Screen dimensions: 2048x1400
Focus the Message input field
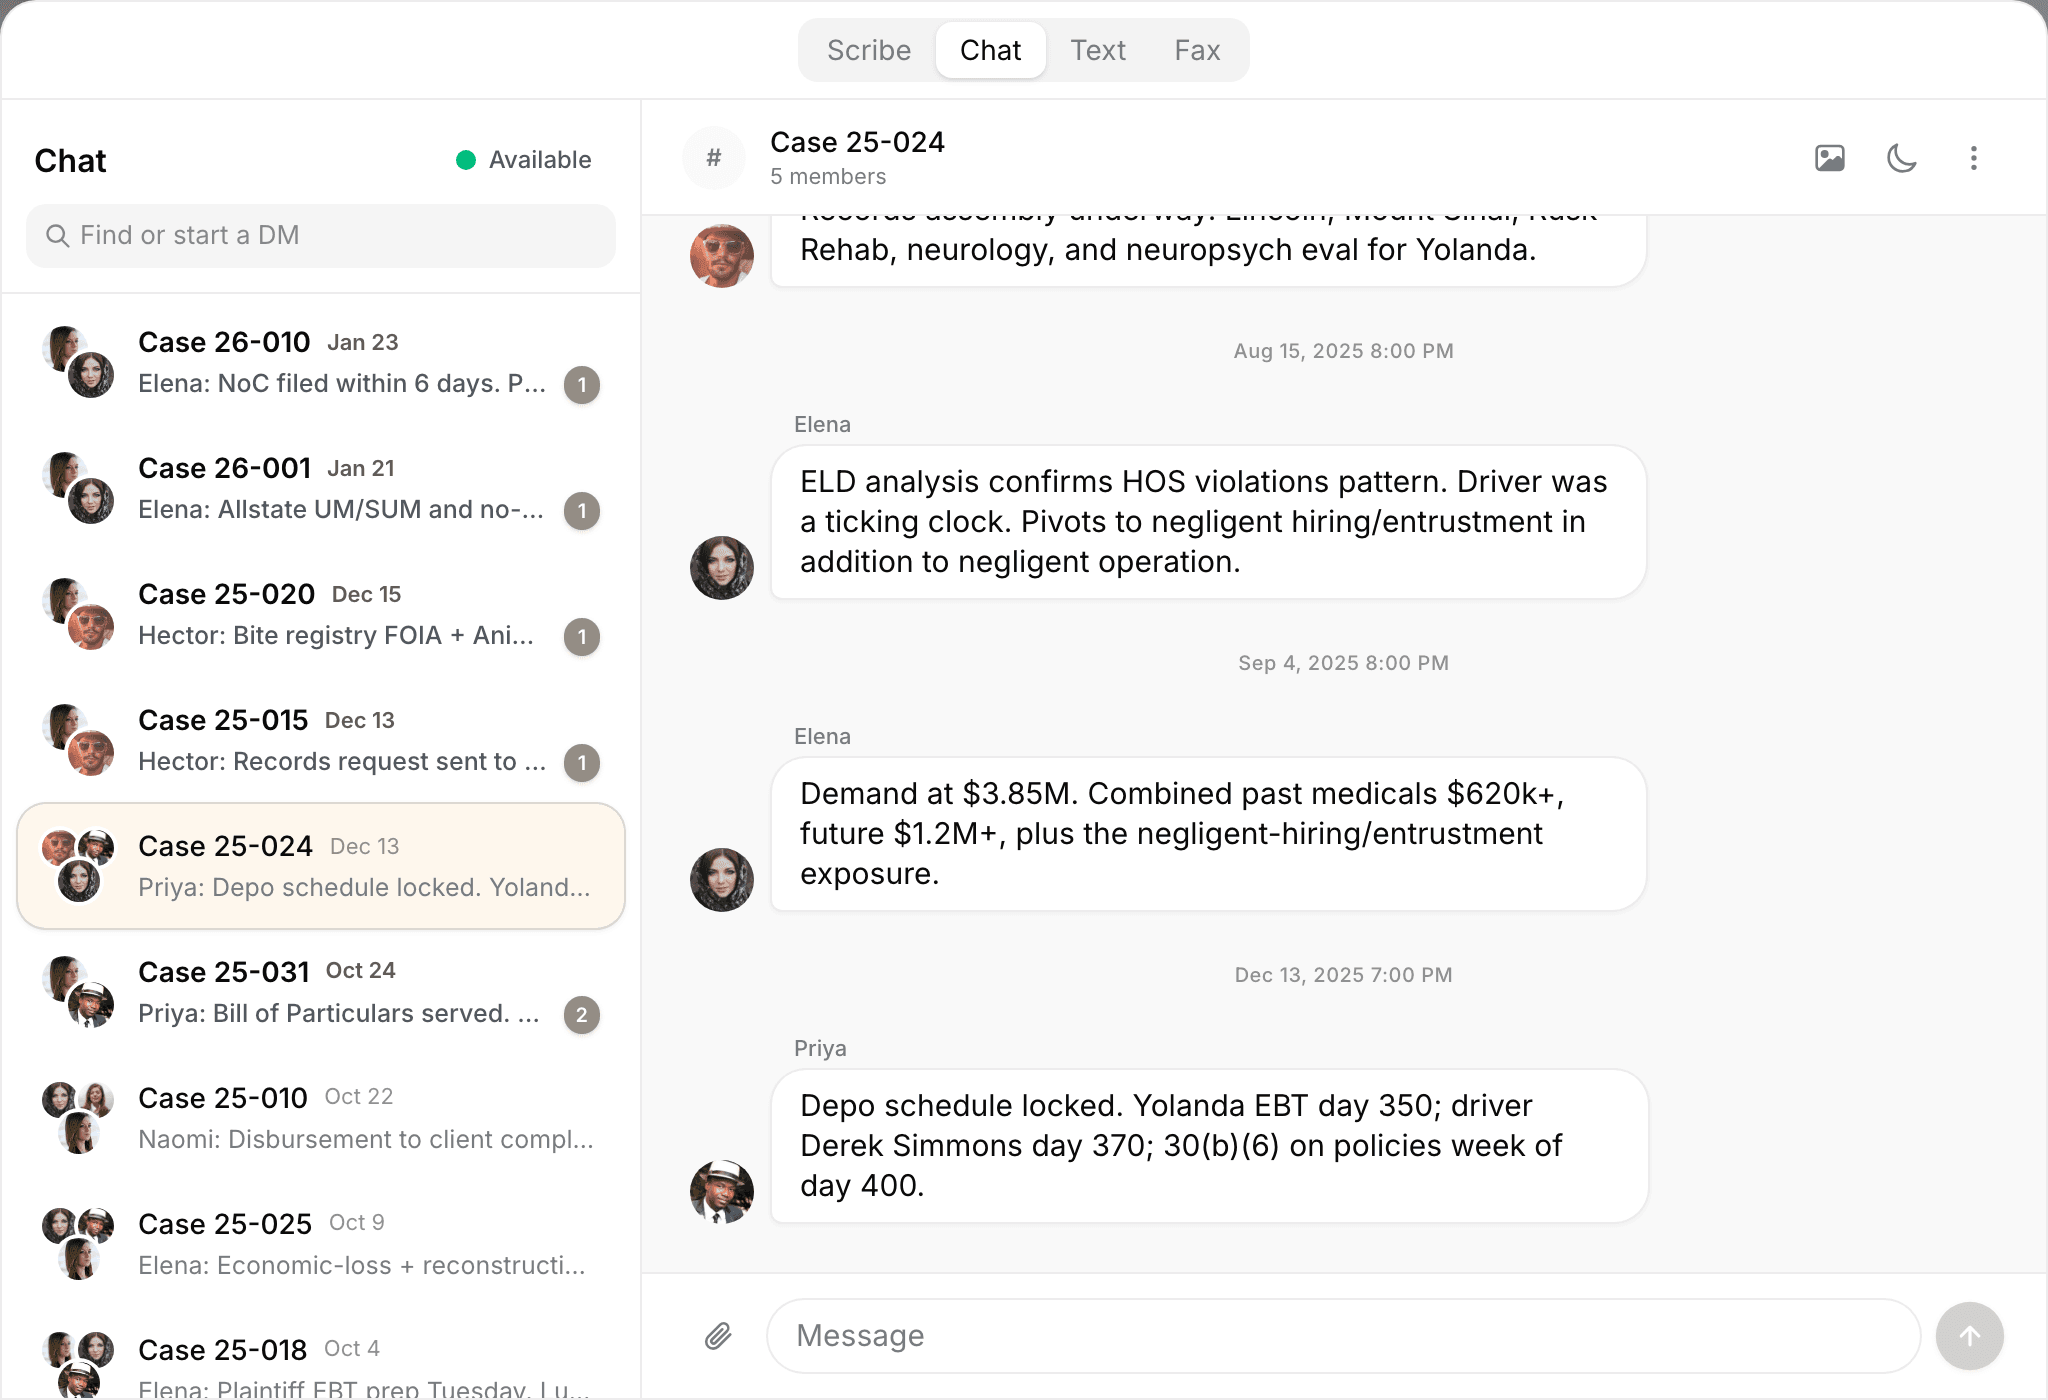pos(1343,1336)
